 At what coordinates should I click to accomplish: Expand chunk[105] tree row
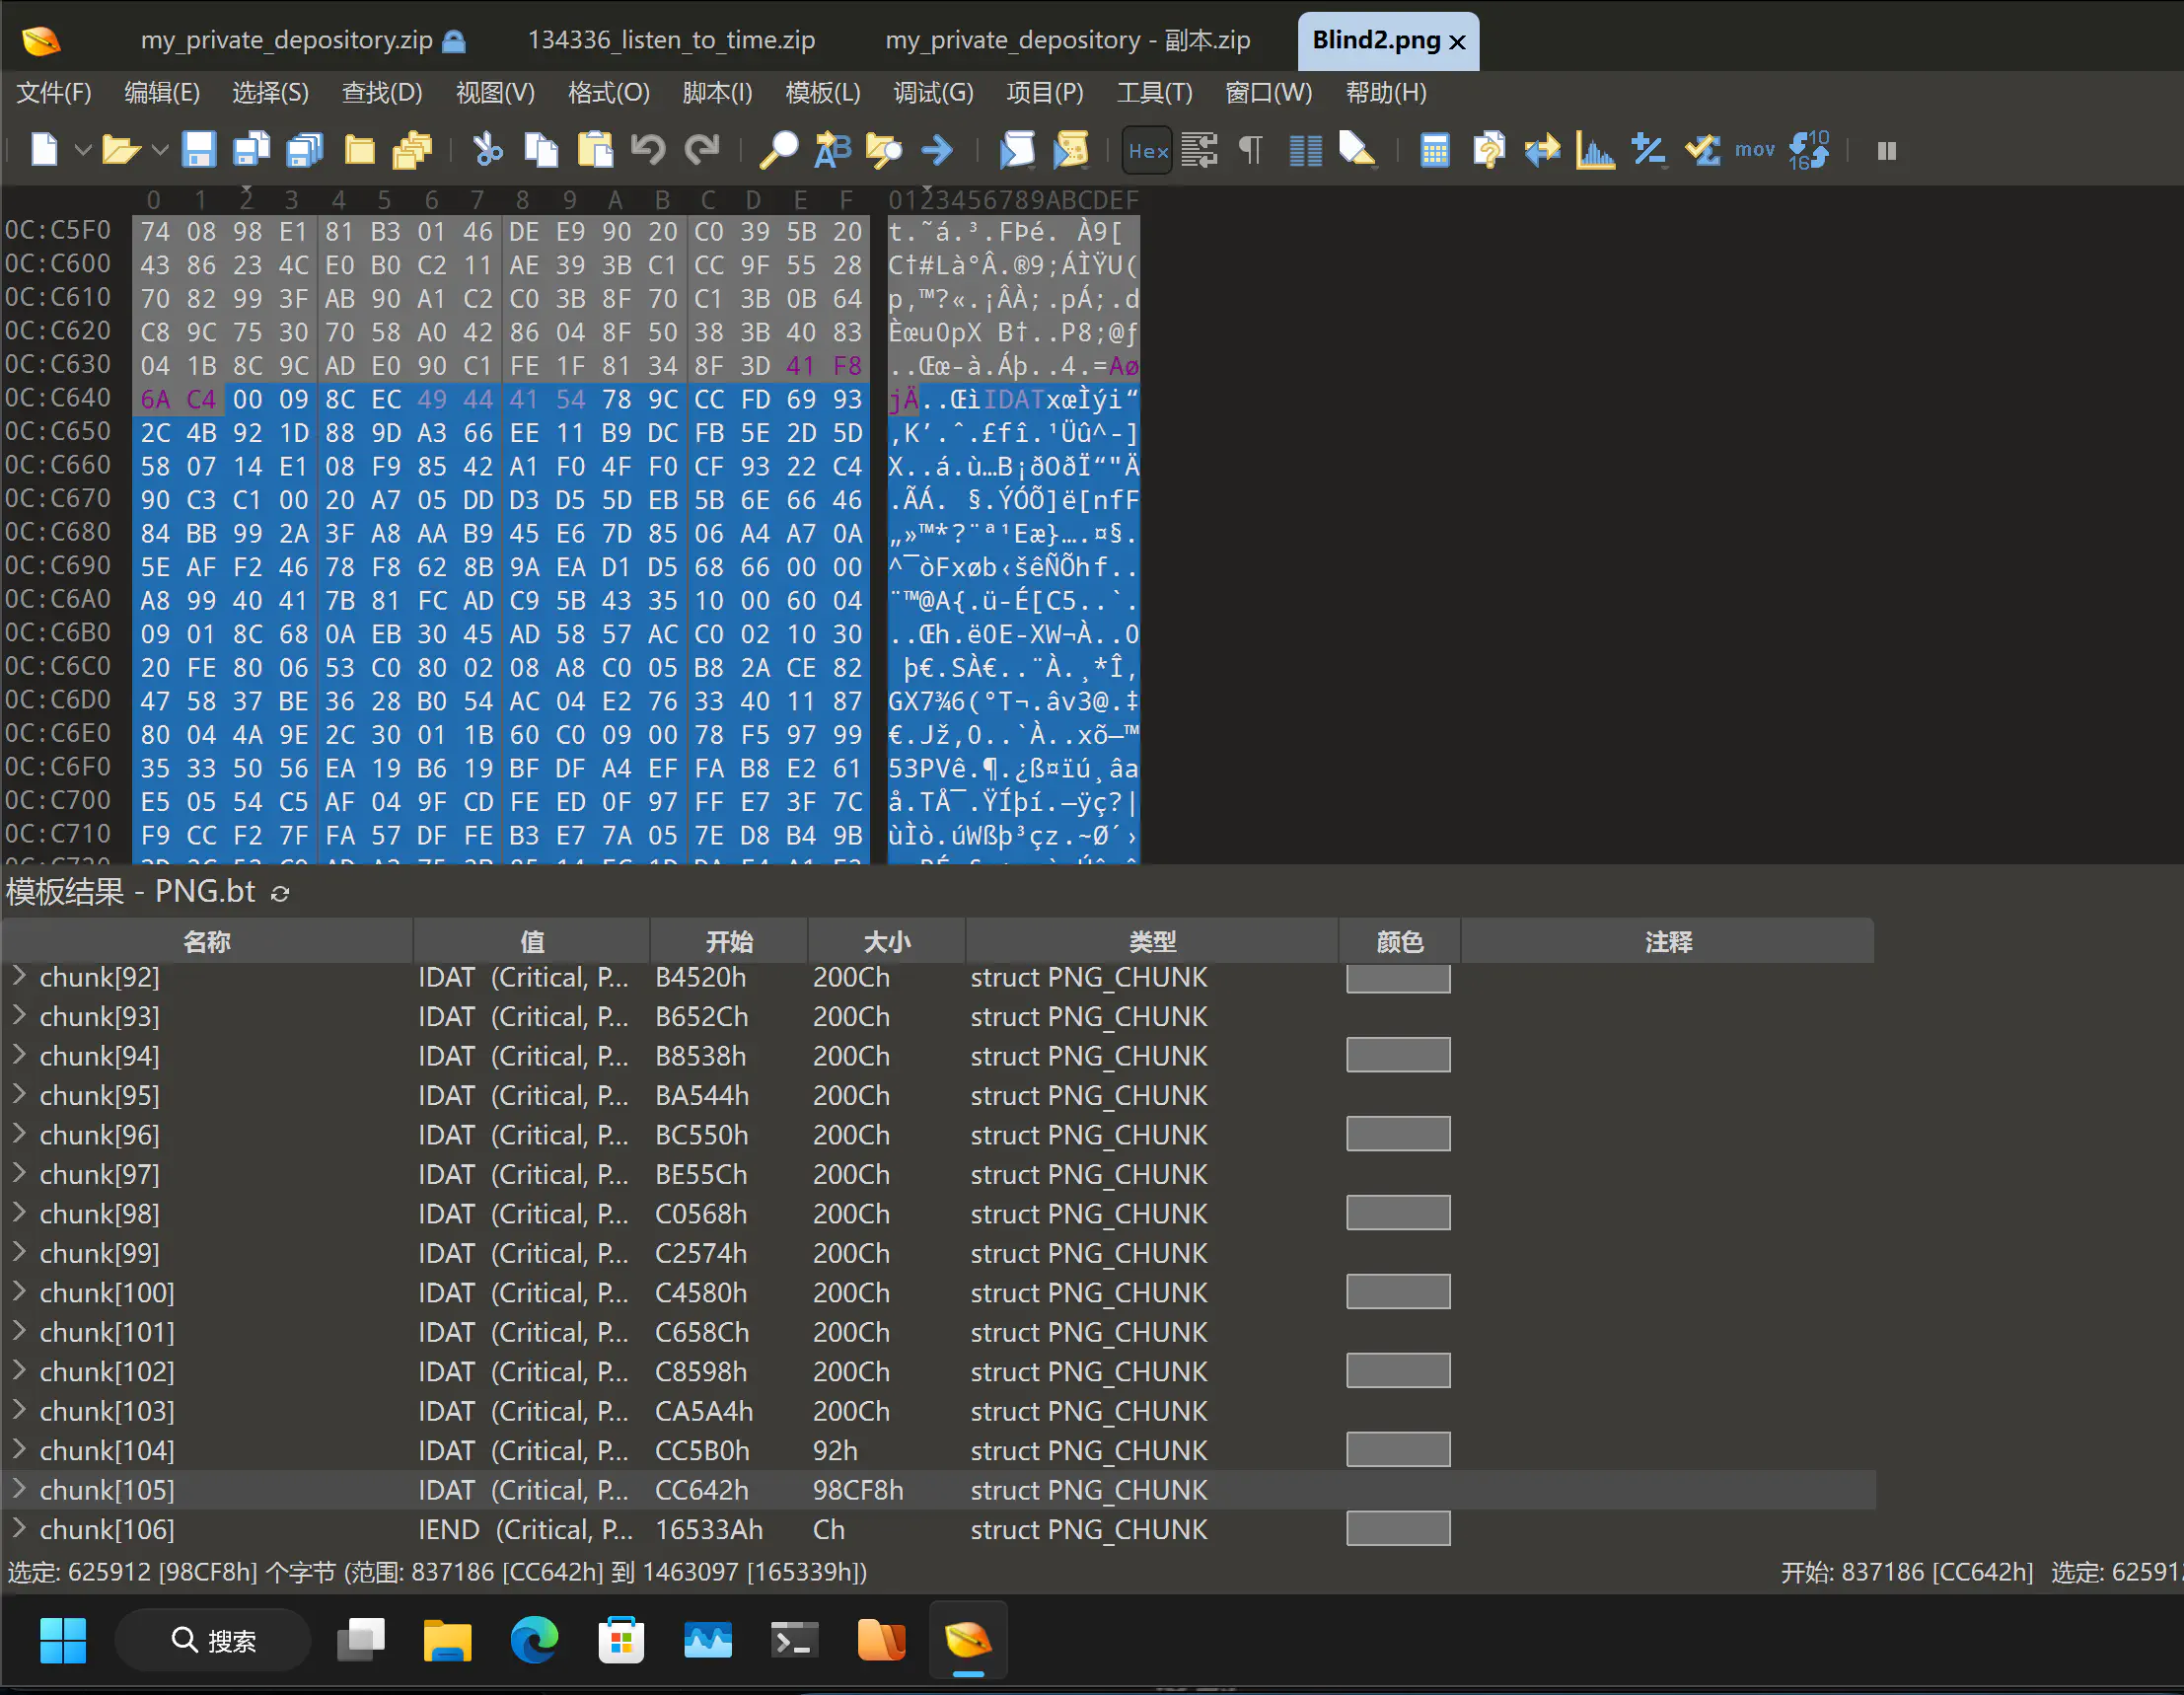pos(19,1489)
